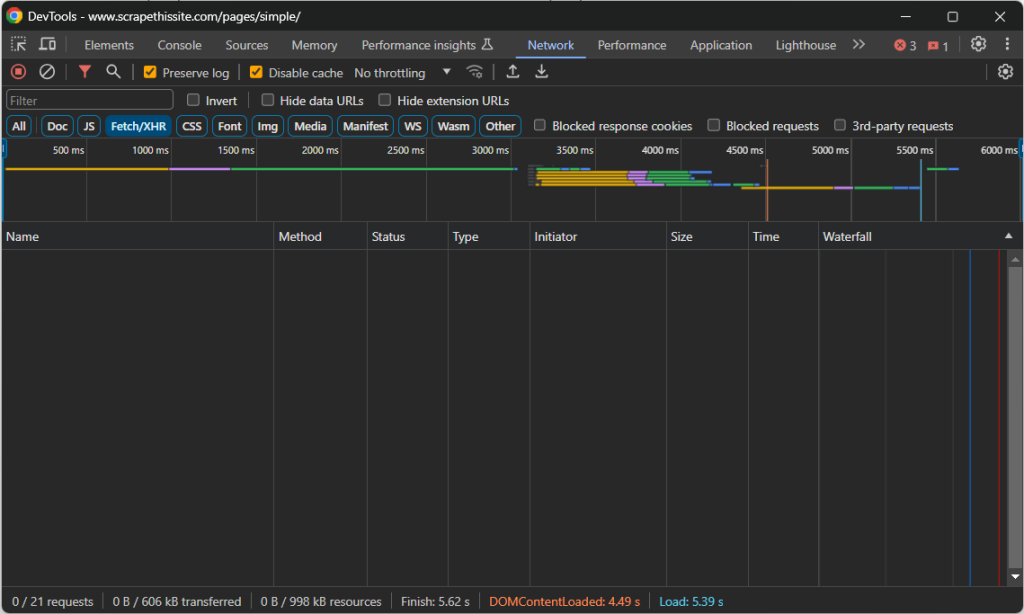This screenshot has height=614, width=1024.
Task: Open the No throttling dropdown
Action: click(x=402, y=73)
